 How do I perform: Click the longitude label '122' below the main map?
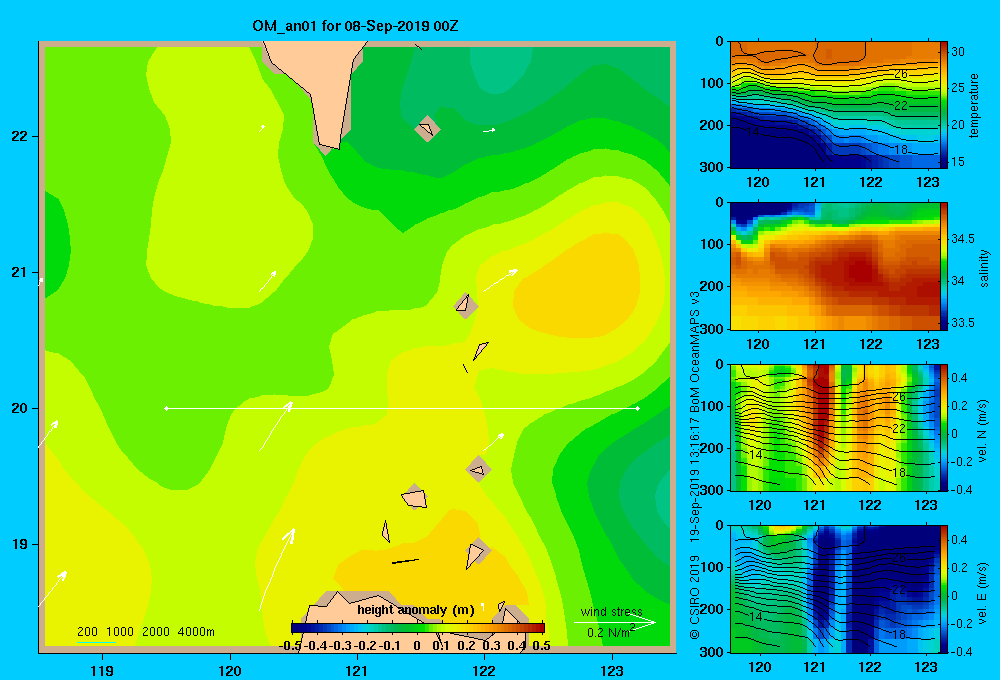484,670
